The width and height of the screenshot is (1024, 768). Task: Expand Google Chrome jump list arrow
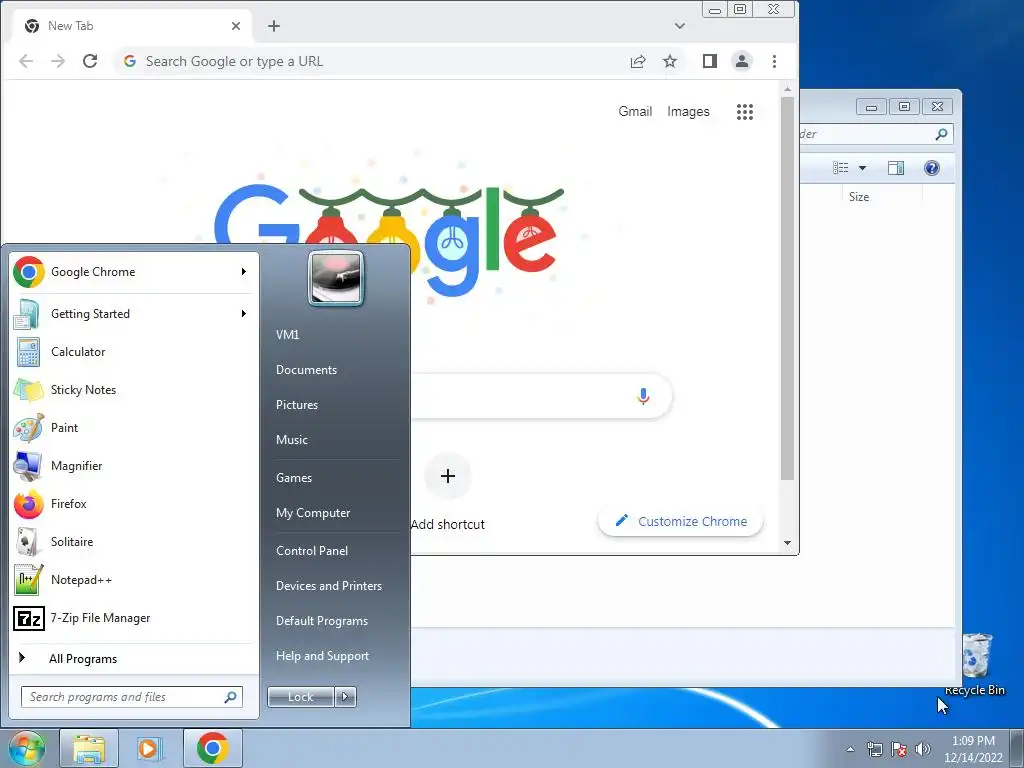click(x=244, y=272)
